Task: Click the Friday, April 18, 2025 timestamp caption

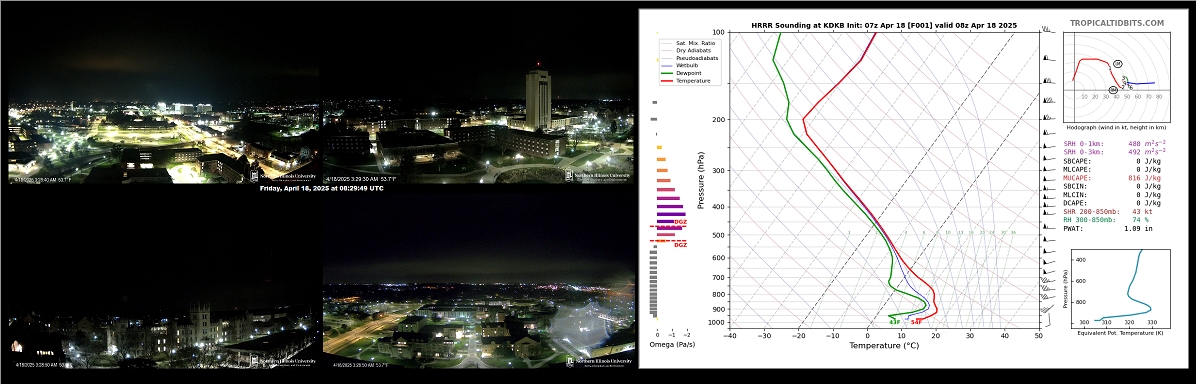Action: pos(321,188)
